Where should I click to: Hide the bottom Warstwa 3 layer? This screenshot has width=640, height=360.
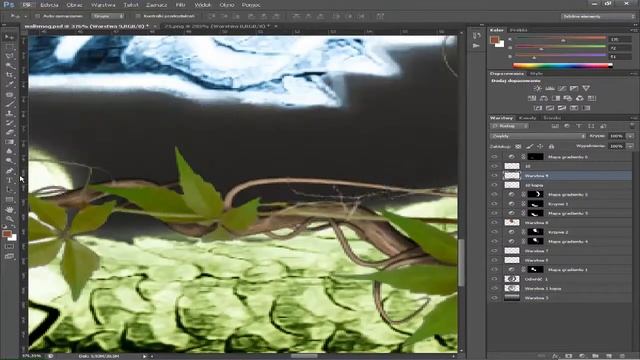[x=494, y=298]
